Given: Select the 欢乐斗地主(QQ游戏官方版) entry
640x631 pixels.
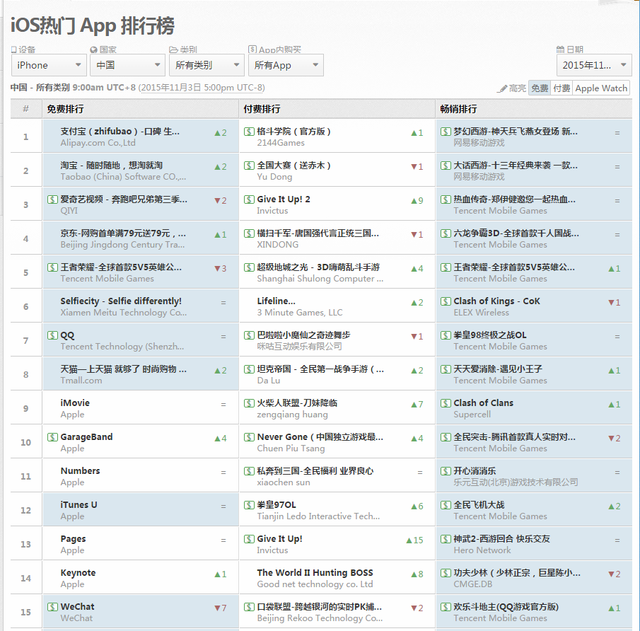Looking at the screenshot, I should point(506,607).
